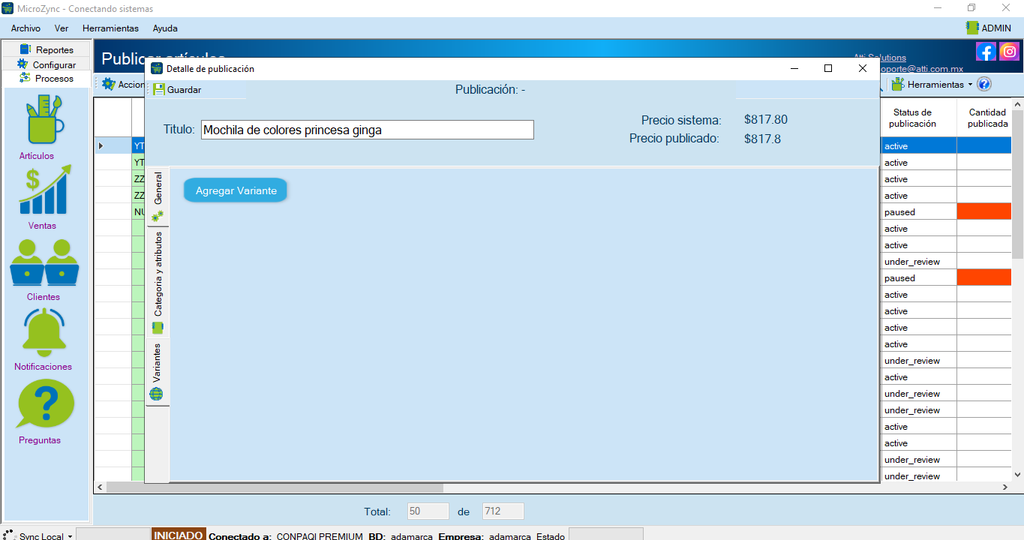Click the row selector arrow of first grid row
This screenshot has height=540, width=1024.
pos(101,146)
